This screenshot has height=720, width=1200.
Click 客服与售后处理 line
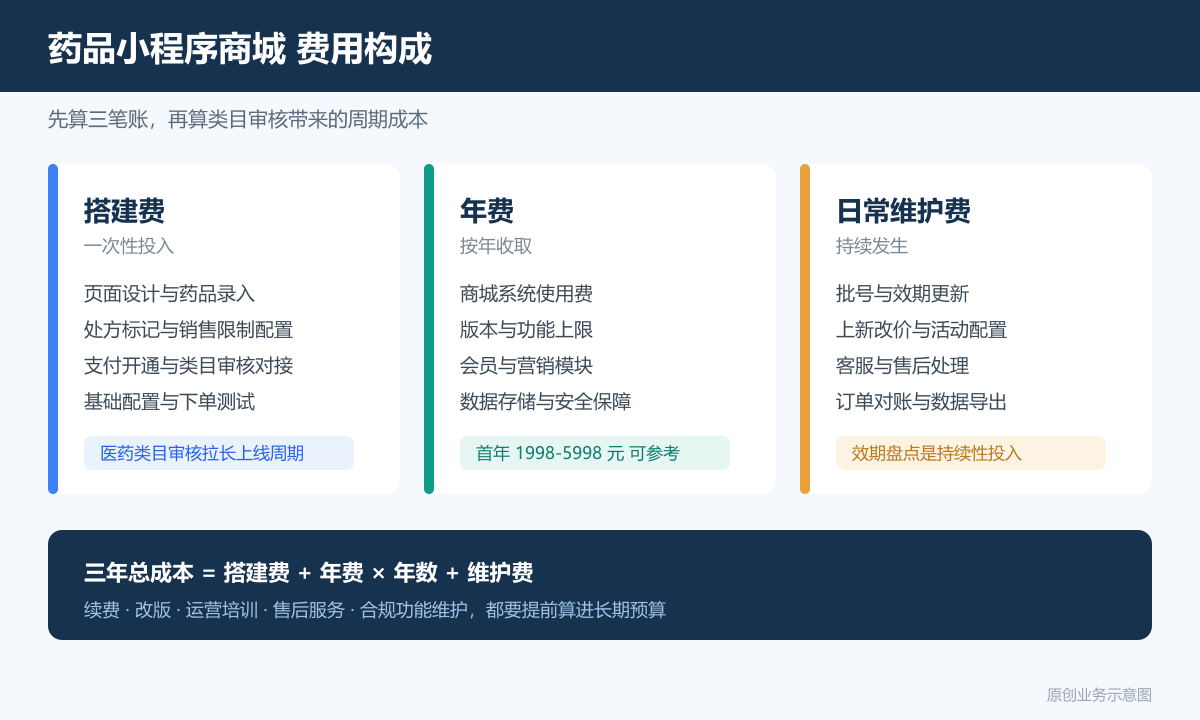coord(903,366)
